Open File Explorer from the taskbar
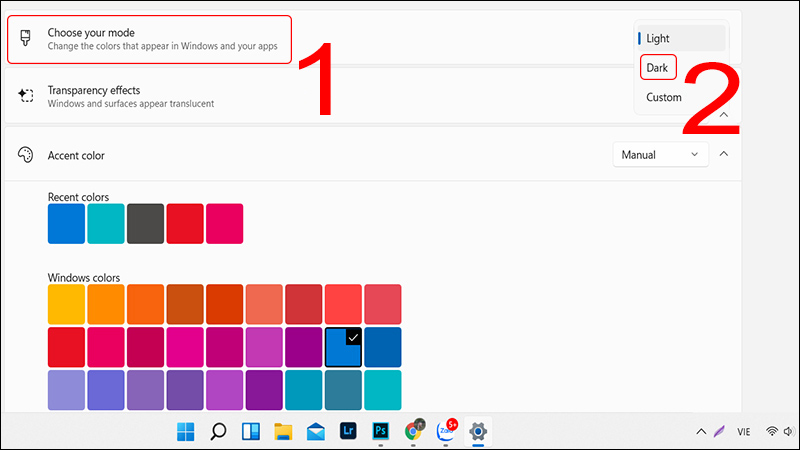Screen dimensions: 800x450 pyautogui.click(x=283, y=432)
